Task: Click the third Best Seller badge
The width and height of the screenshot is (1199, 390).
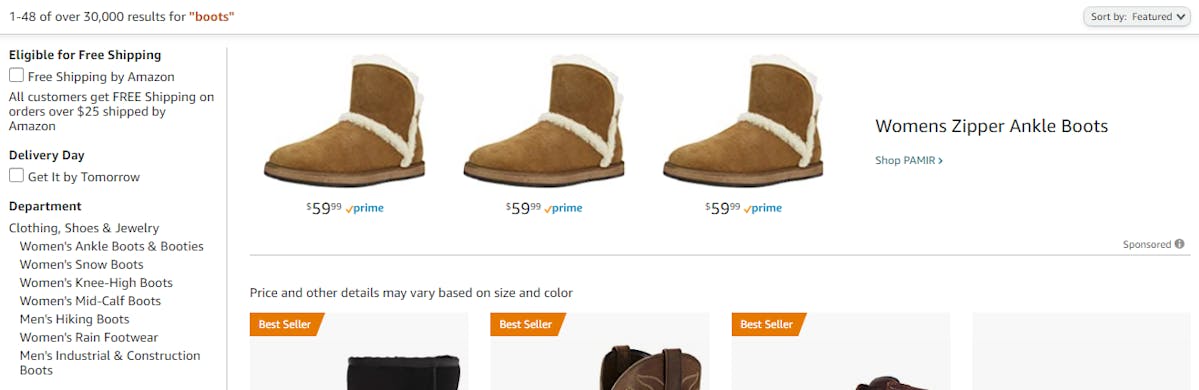Action: click(768, 324)
